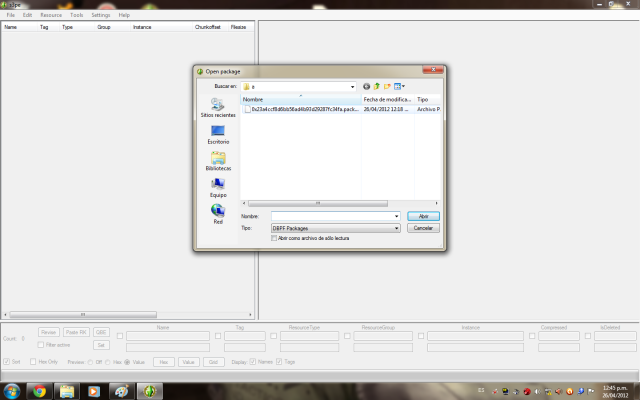Open Paint from the taskbar
This screenshot has width=640, height=400.
pyautogui.click(x=122, y=391)
